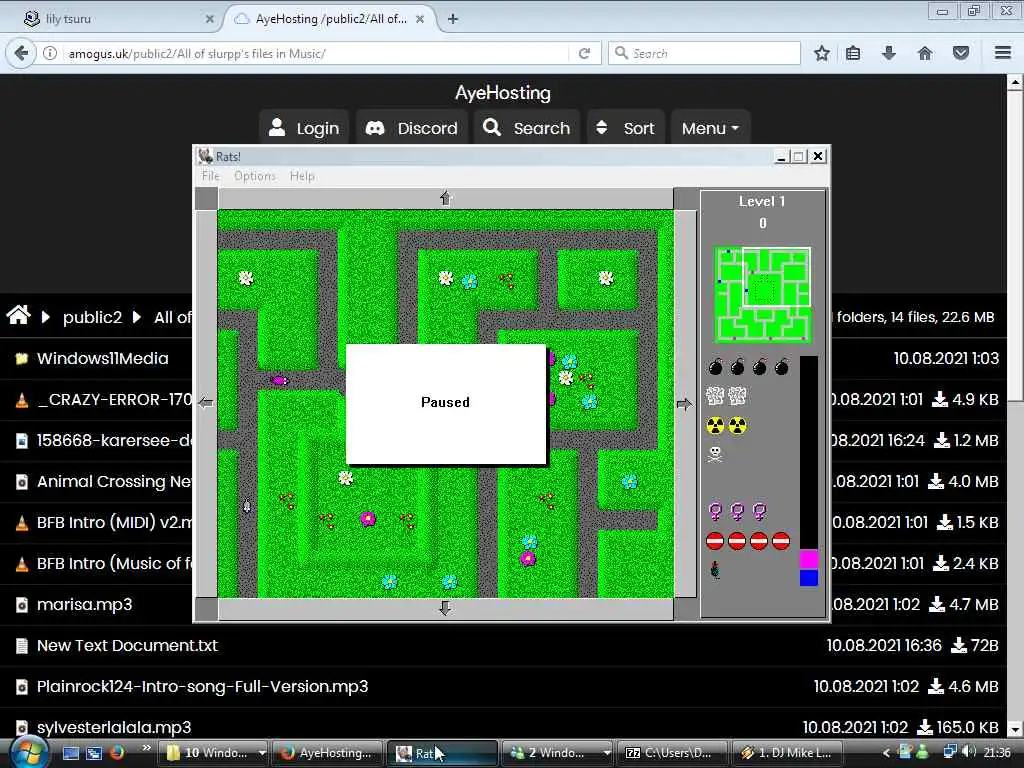Screen dimensions: 1024x768
Task: Open the AyeHosting Menu dropdown
Action: [710, 128]
